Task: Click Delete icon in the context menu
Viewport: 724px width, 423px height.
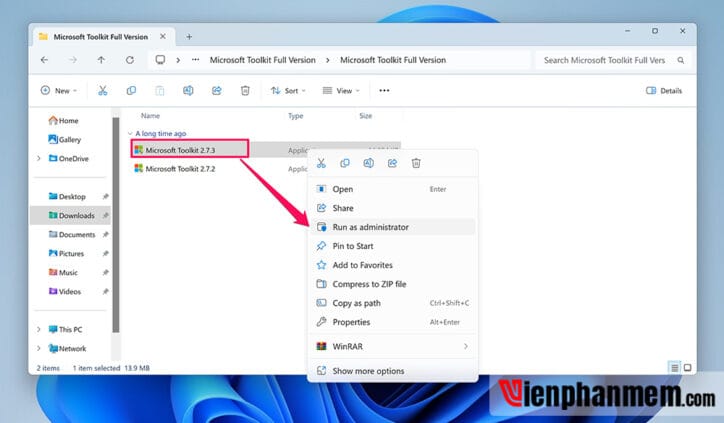Action: tap(416, 163)
